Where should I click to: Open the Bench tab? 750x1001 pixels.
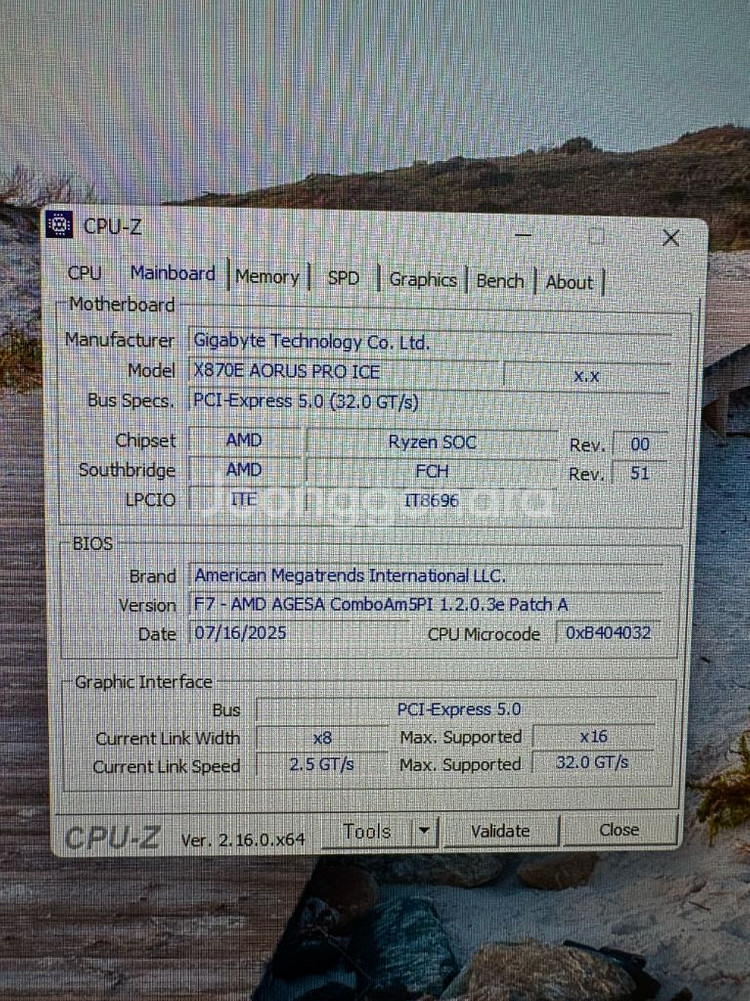[x=500, y=282]
